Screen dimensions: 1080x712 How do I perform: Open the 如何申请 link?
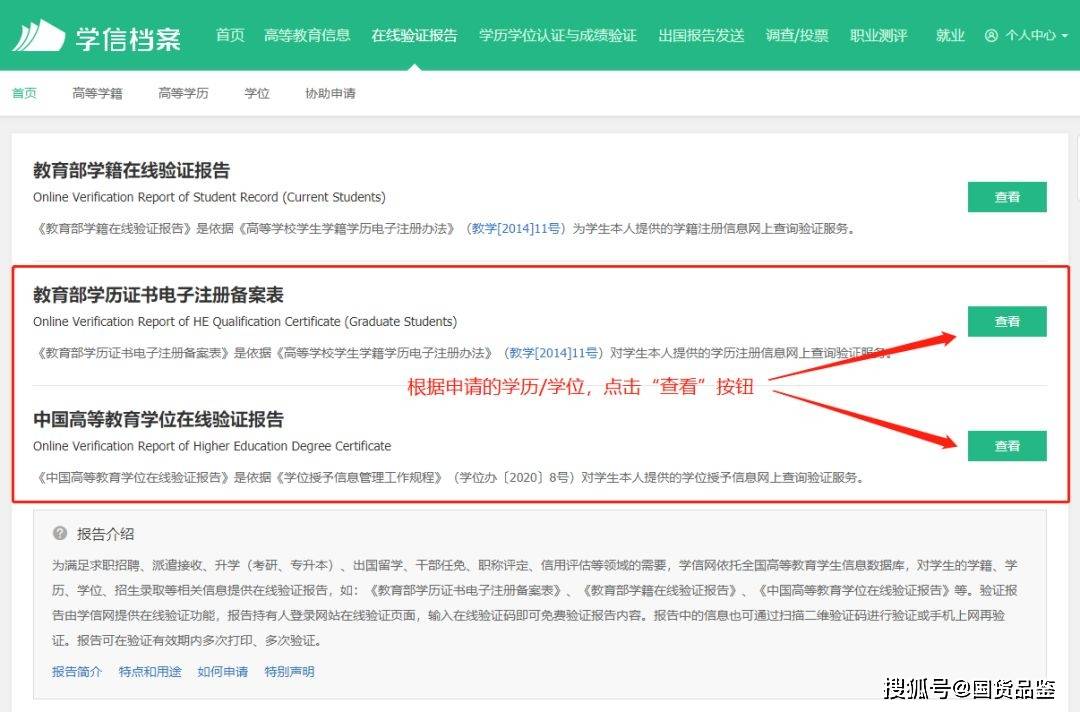tap(222, 672)
